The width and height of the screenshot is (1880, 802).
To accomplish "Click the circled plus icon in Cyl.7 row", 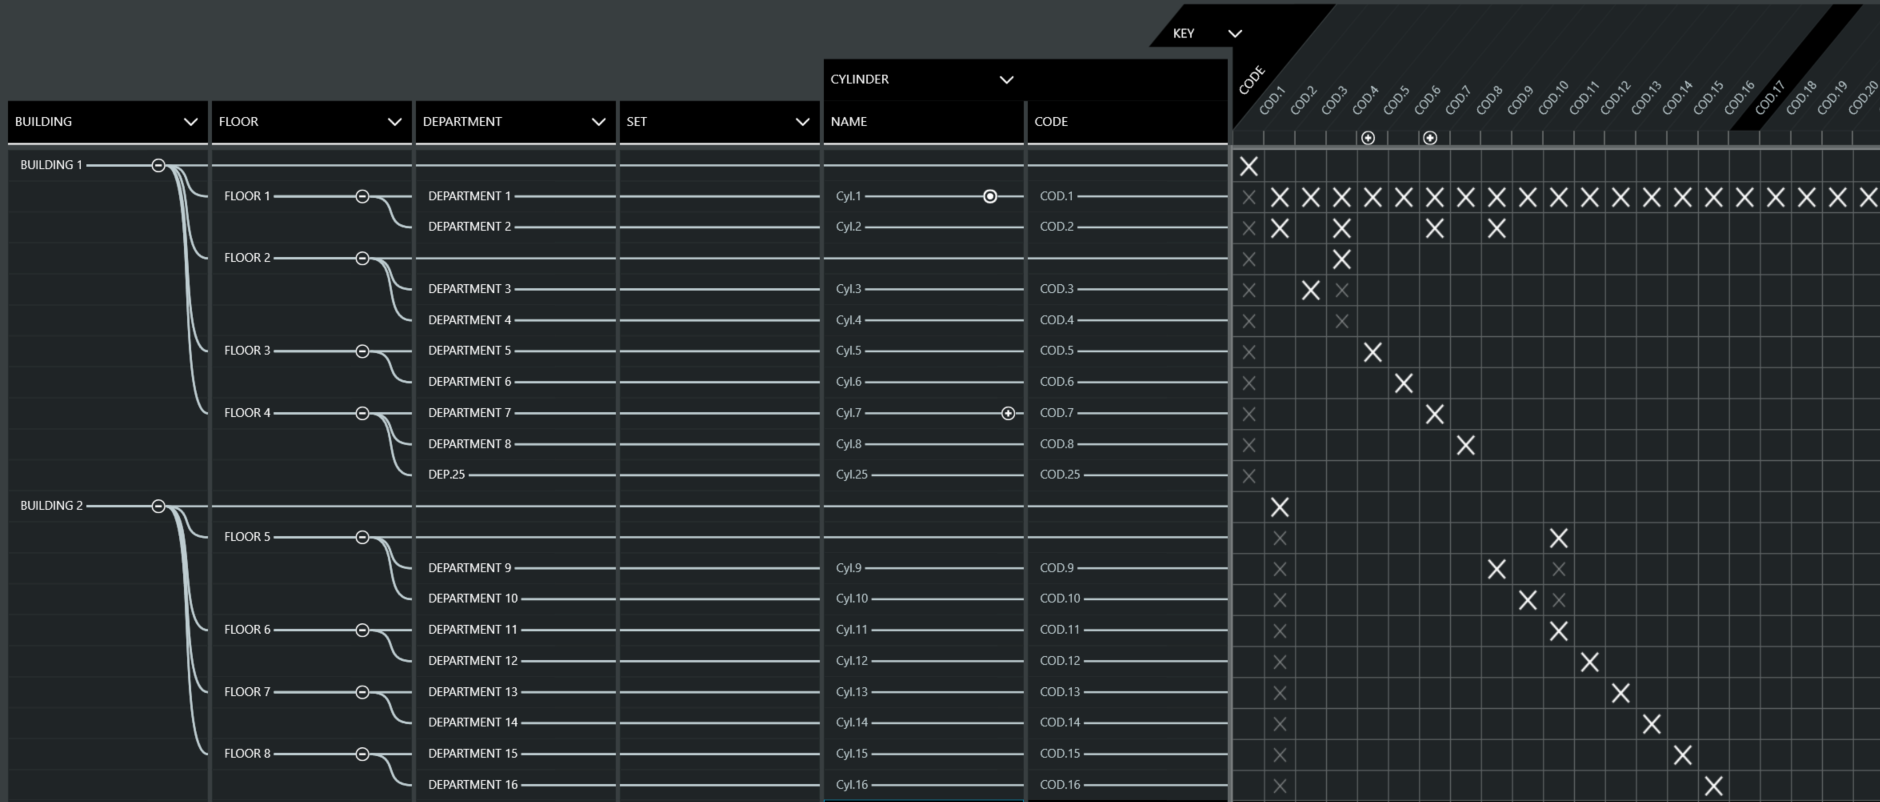I will (1008, 413).
